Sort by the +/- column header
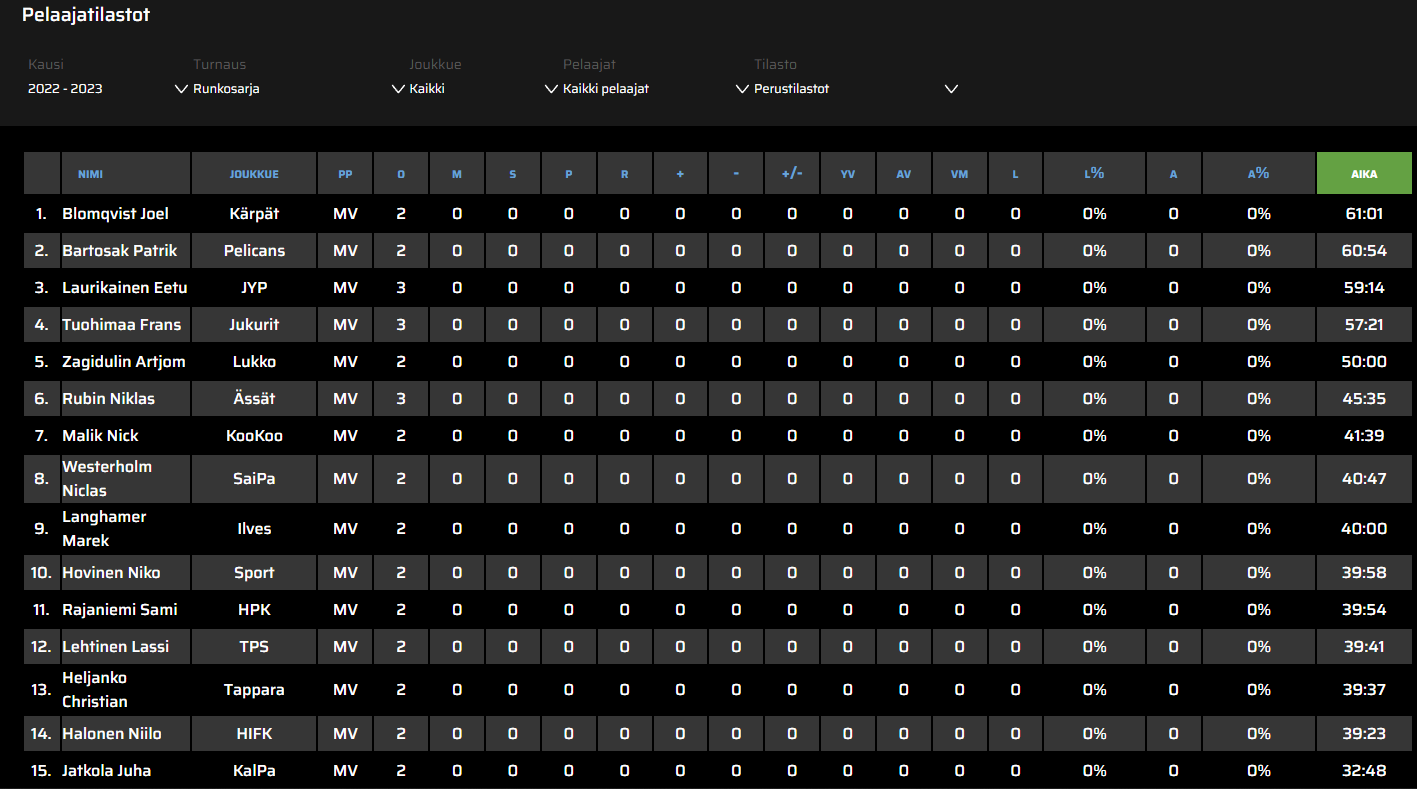The height and width of the screenshot is (789, 1417). (792, 173)
